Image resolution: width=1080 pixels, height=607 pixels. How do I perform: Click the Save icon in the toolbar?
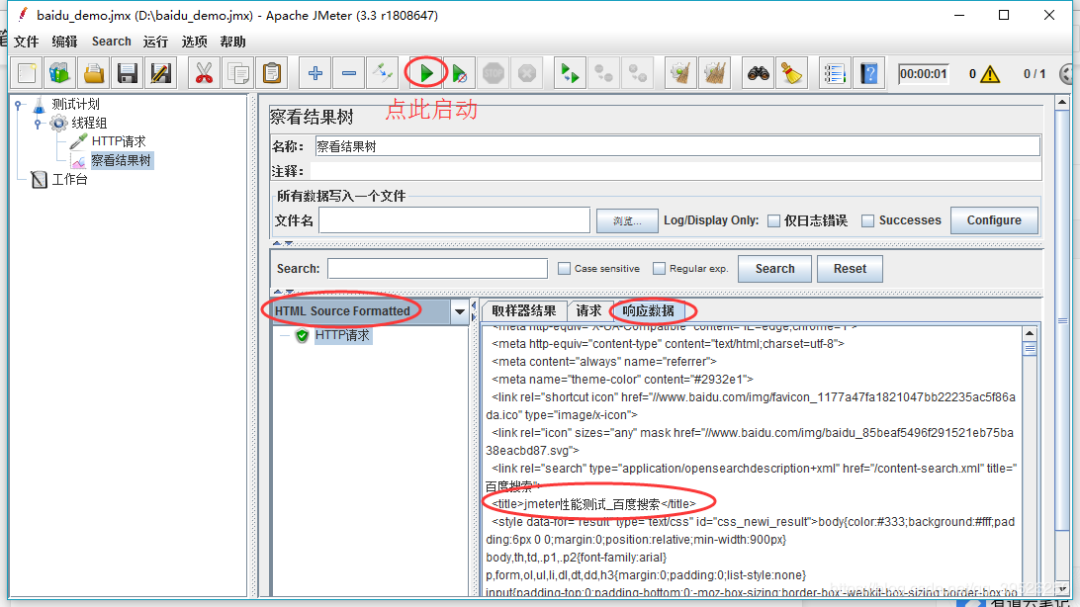(x=128, y=72)
